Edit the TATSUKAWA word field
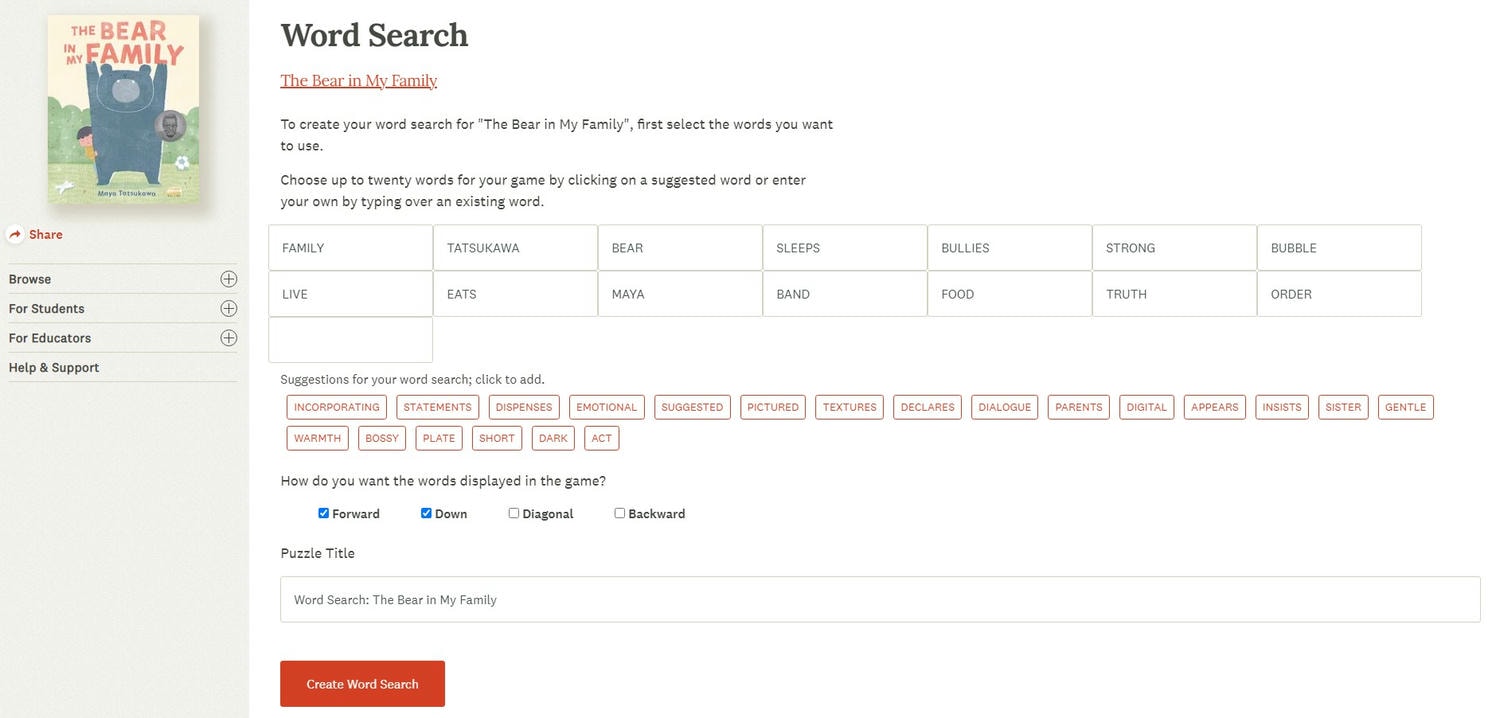Viewport: 1500px width, 718px height. coord(515,248)
